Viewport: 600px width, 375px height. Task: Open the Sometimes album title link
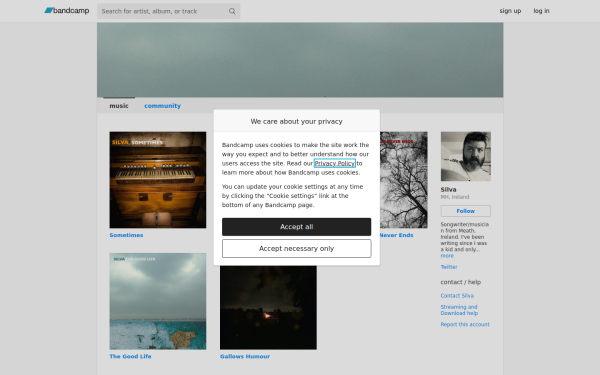click(x=126, y=235)
